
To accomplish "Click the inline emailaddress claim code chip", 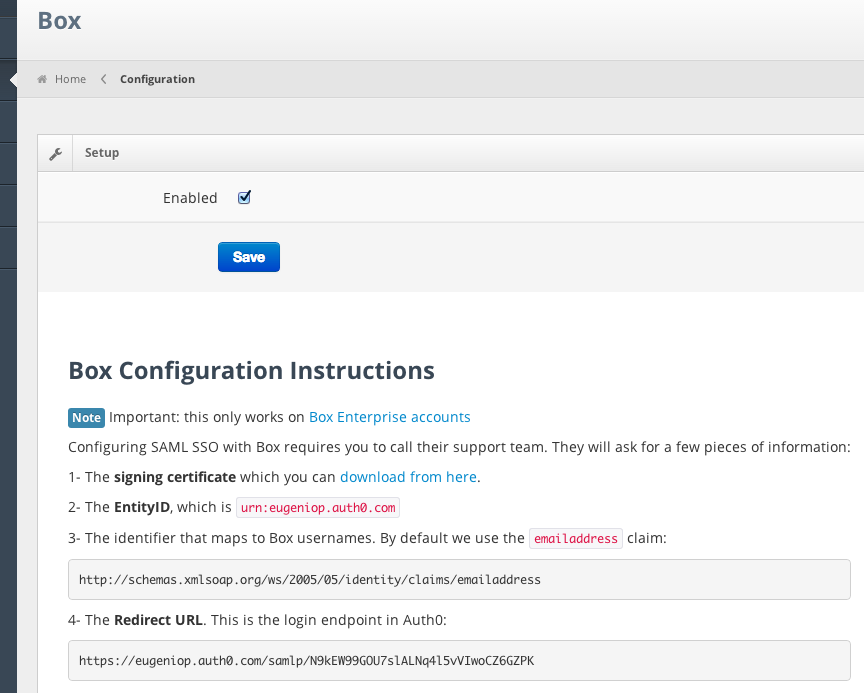I will click(x=575, y=538).
